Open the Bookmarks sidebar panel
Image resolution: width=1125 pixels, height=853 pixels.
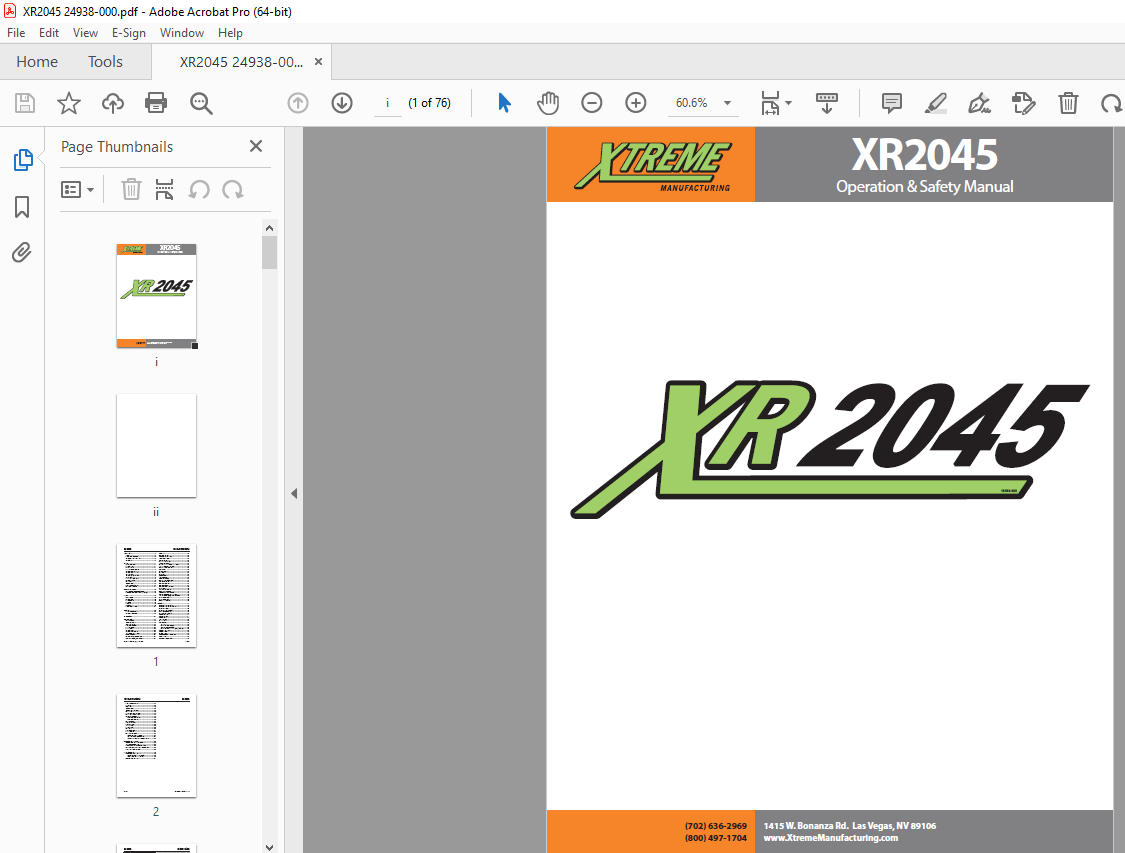click(x=22, y=207)
